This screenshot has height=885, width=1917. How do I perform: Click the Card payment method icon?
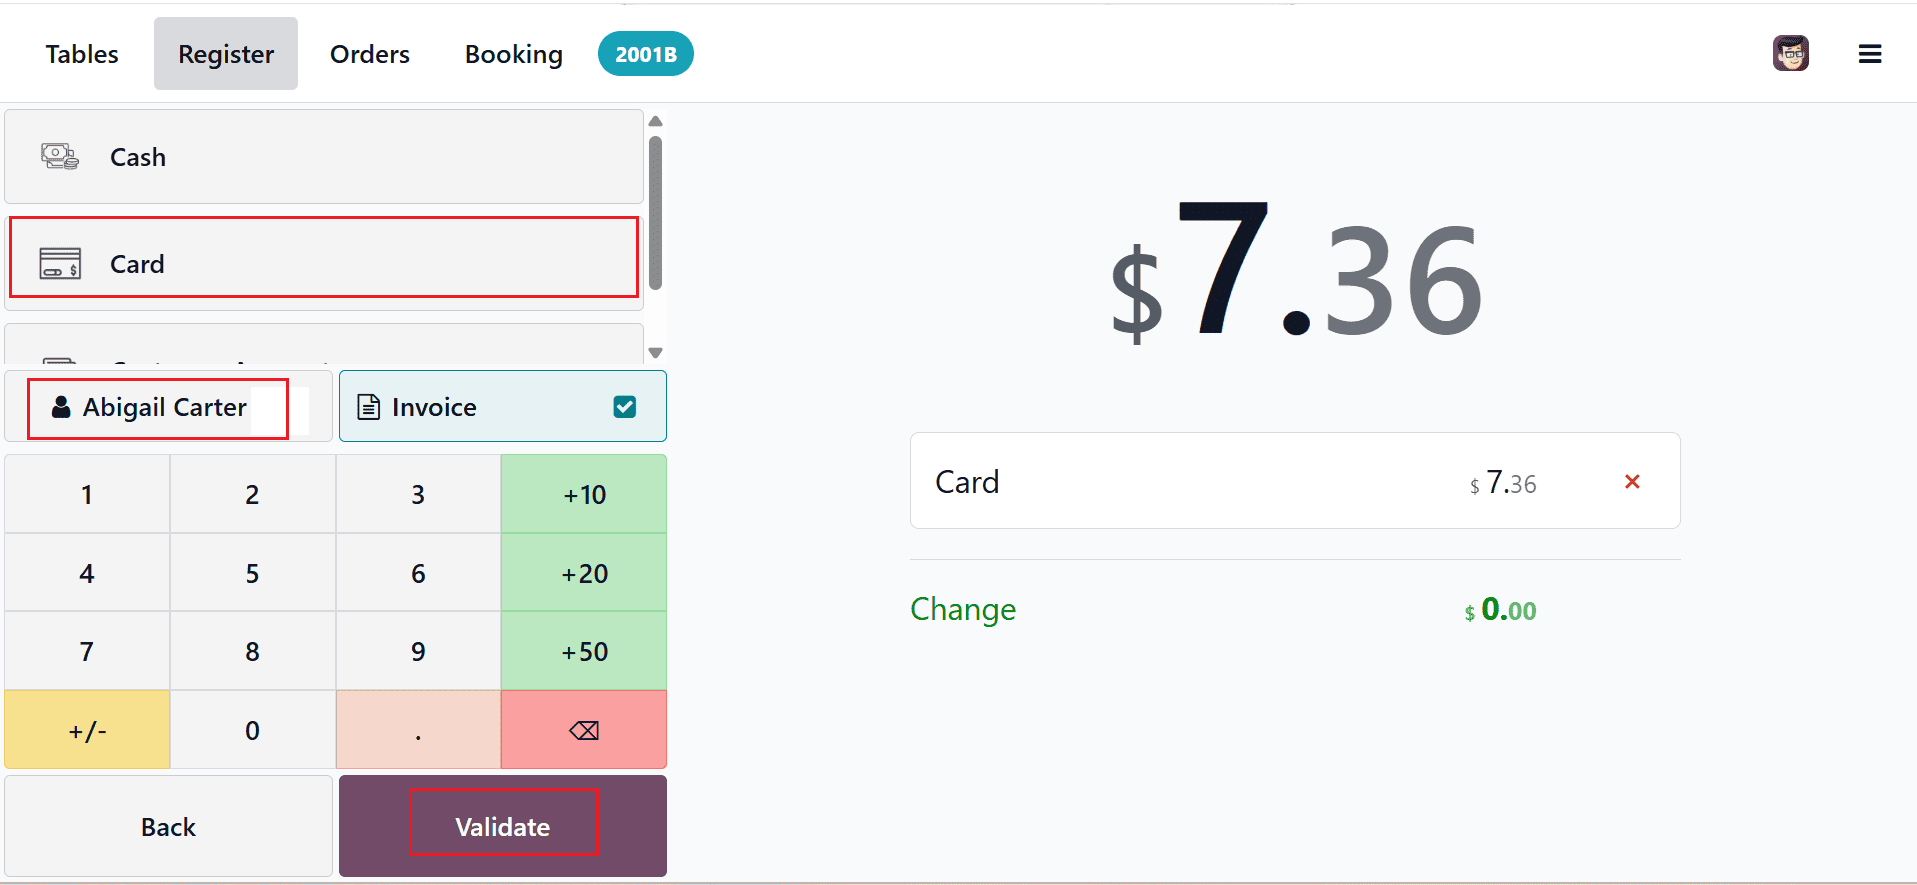coord(59,263)
